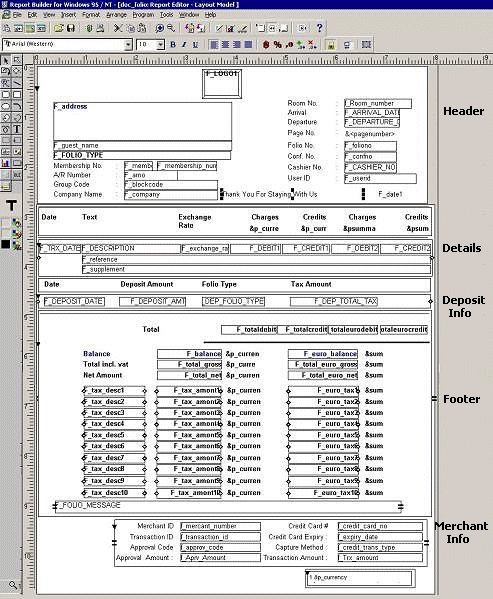This screenshot has width=493, height=599.
Task: Toggle Bold formatting
Action: click(173, 45)
